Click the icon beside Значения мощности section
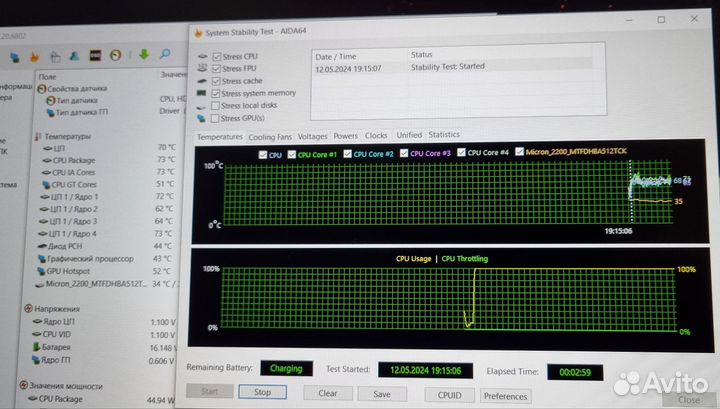Screen dimensions: 720x409 tap(23, 385)
